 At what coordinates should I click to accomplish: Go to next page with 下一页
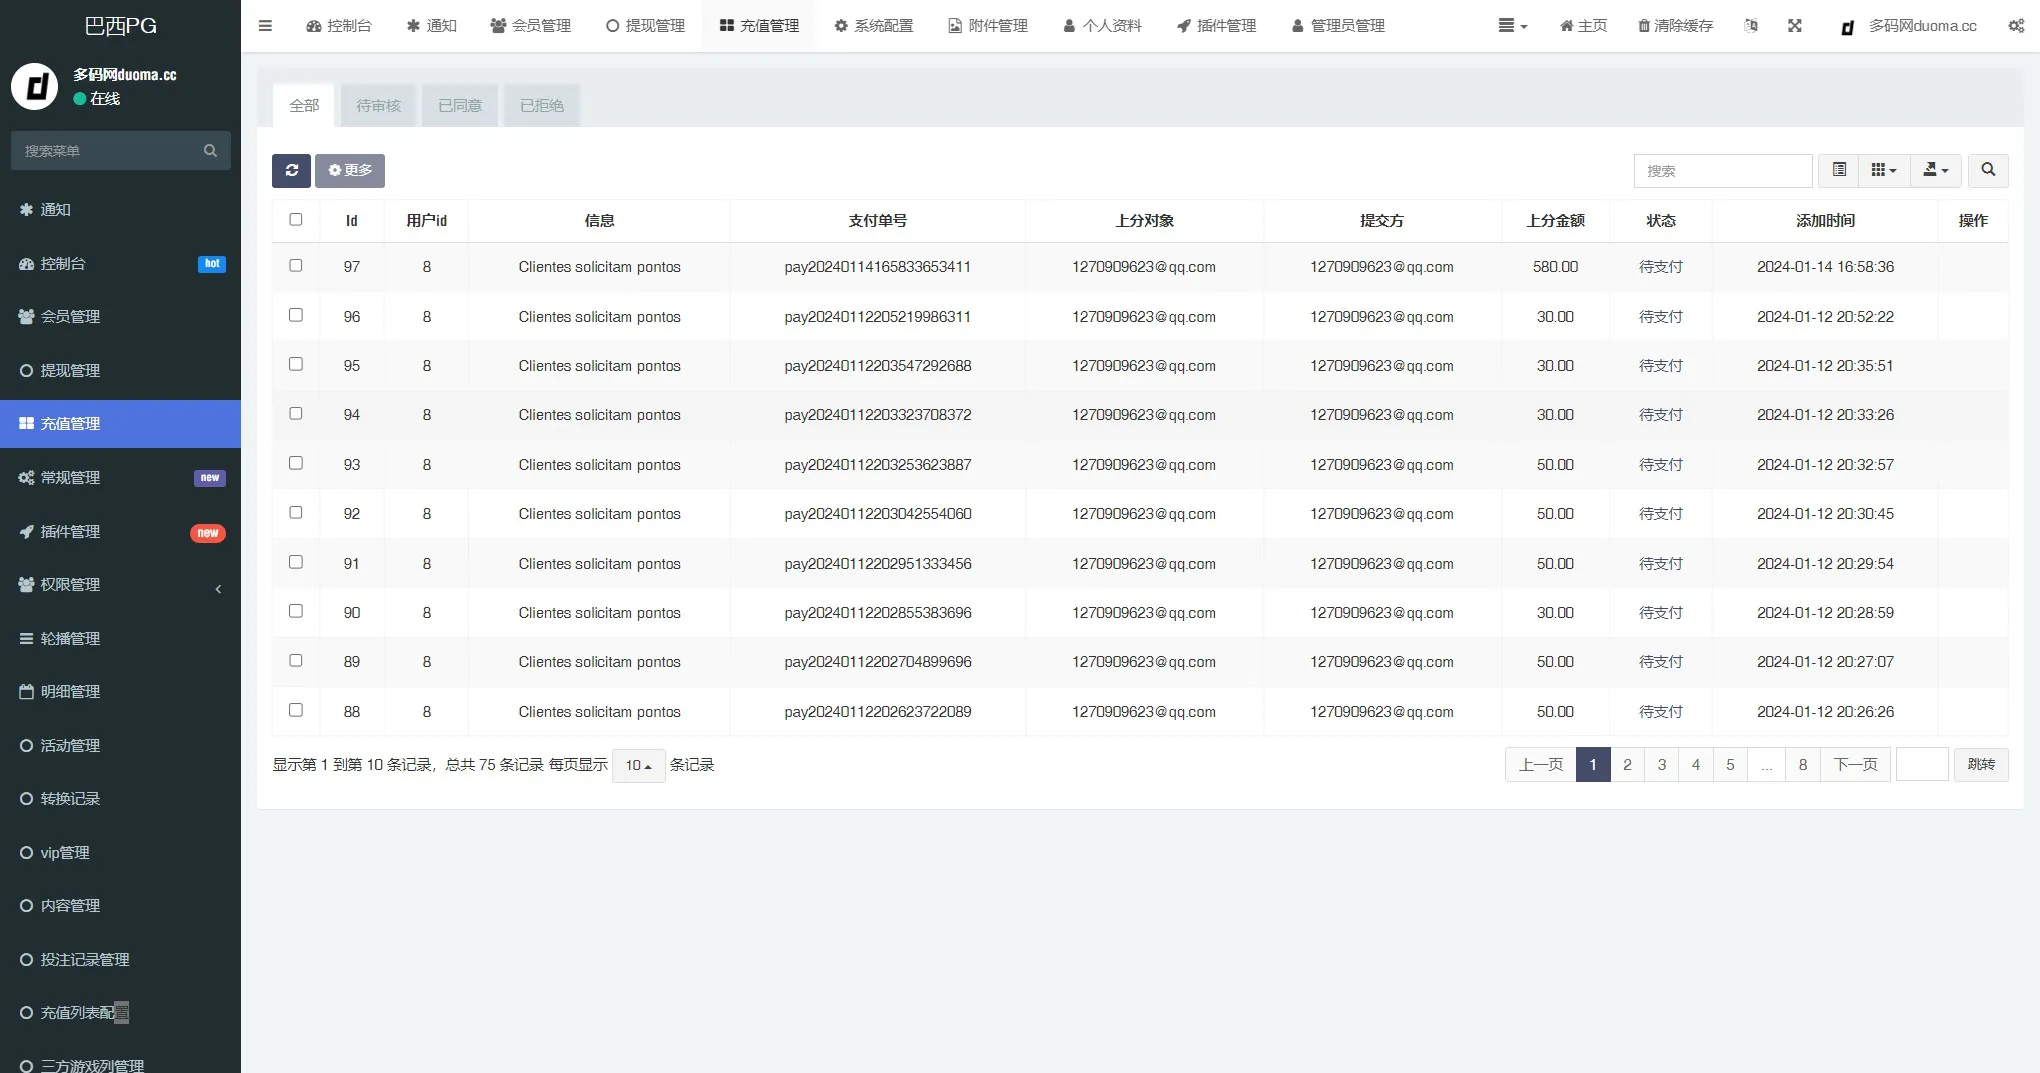coord(1855,765)
